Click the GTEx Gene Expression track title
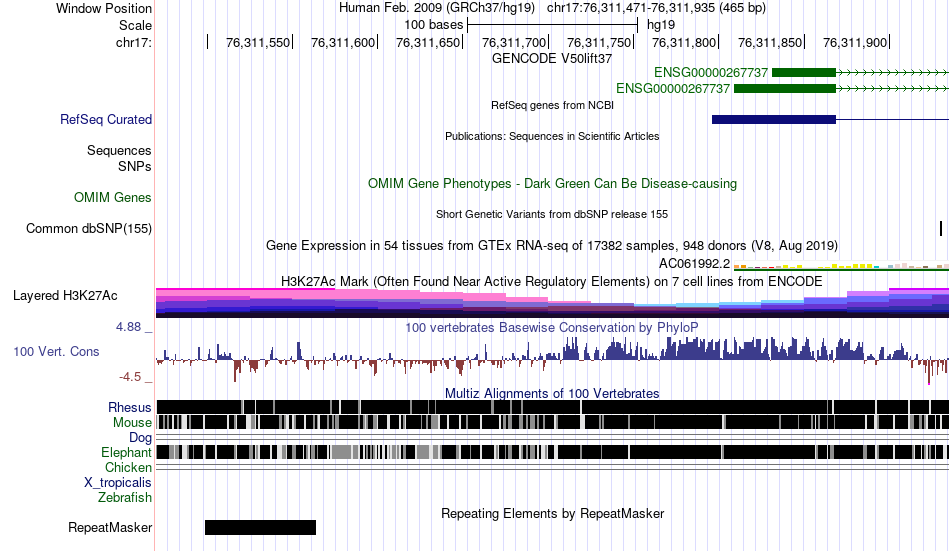The width and height of the screenshot is (950, 551). (552, 245)
